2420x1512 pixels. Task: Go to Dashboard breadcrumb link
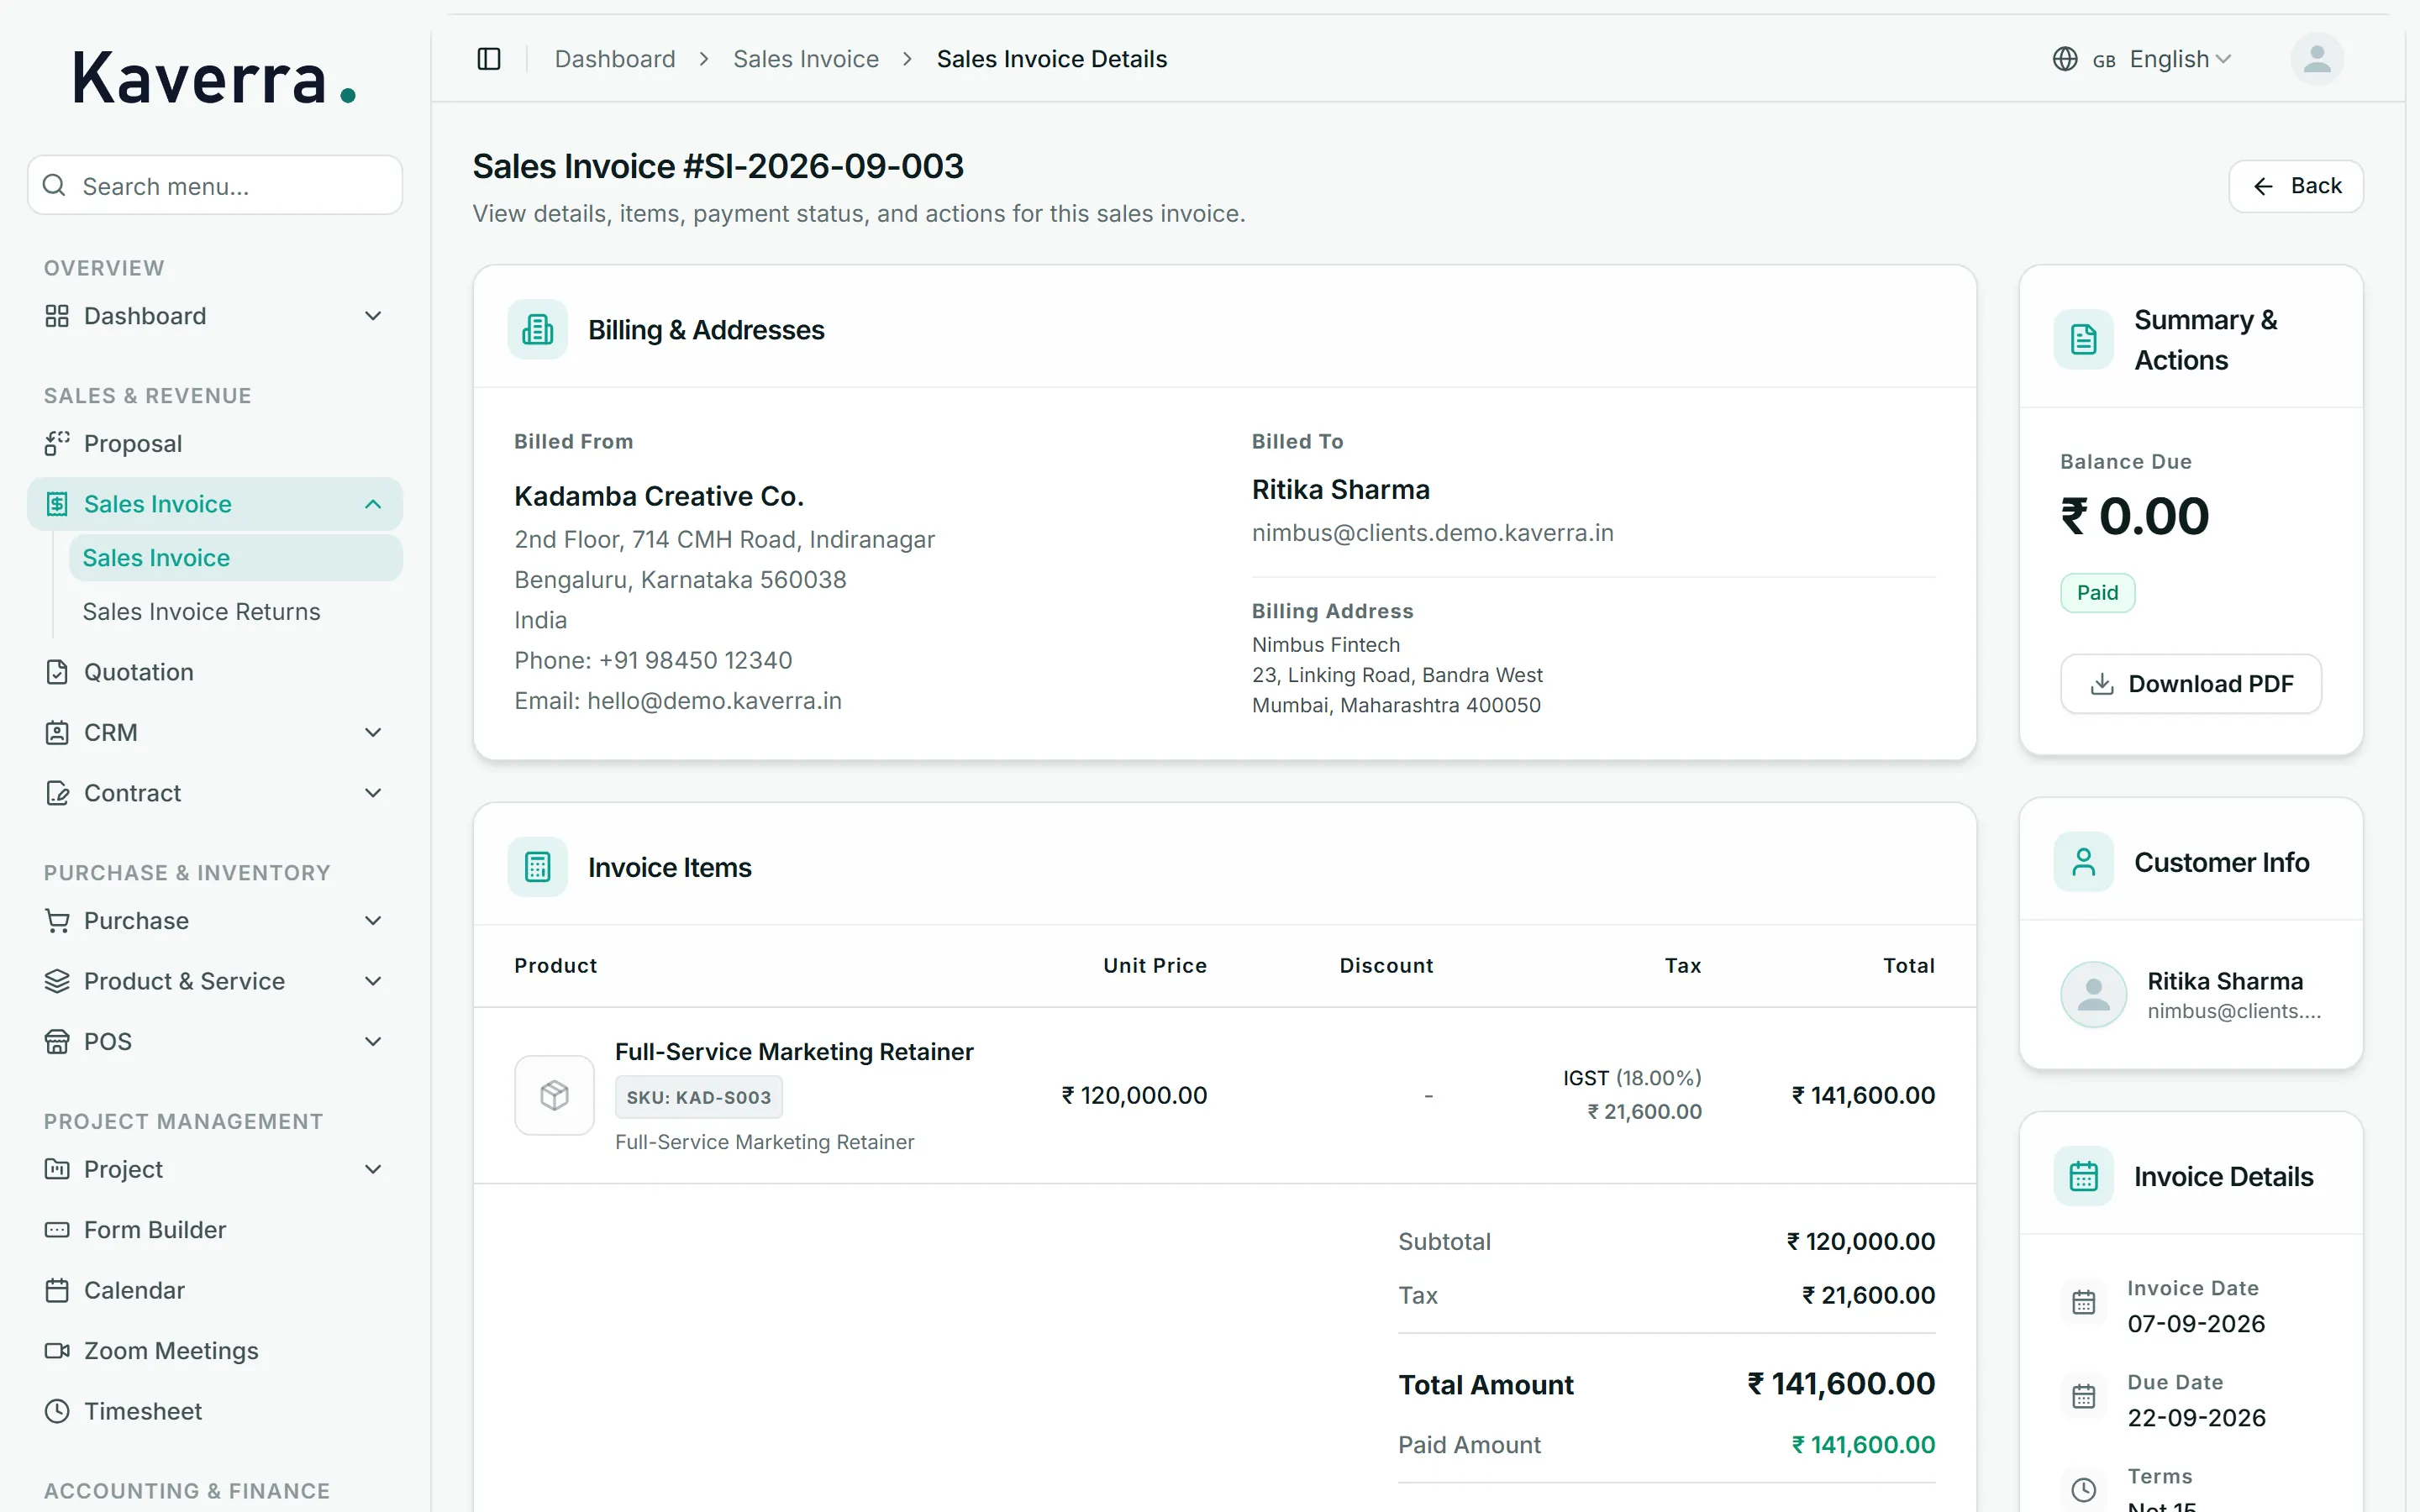coord(615,59)
